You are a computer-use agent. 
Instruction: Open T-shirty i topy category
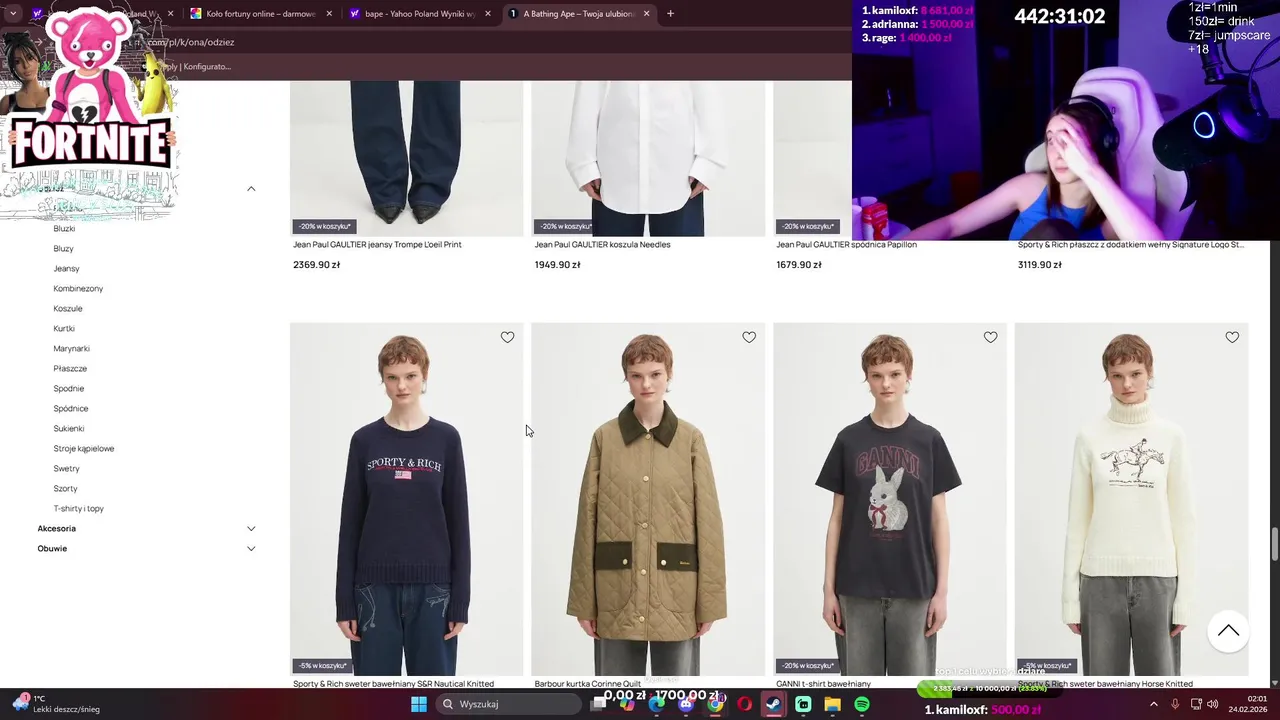[x=79, y=508]
